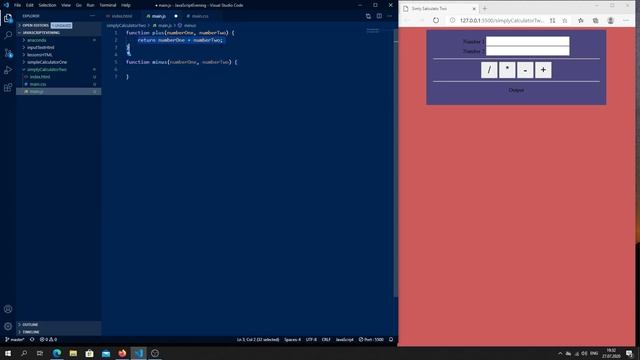Open the File menu
The image size is (640, 360).
coord(18,5)
